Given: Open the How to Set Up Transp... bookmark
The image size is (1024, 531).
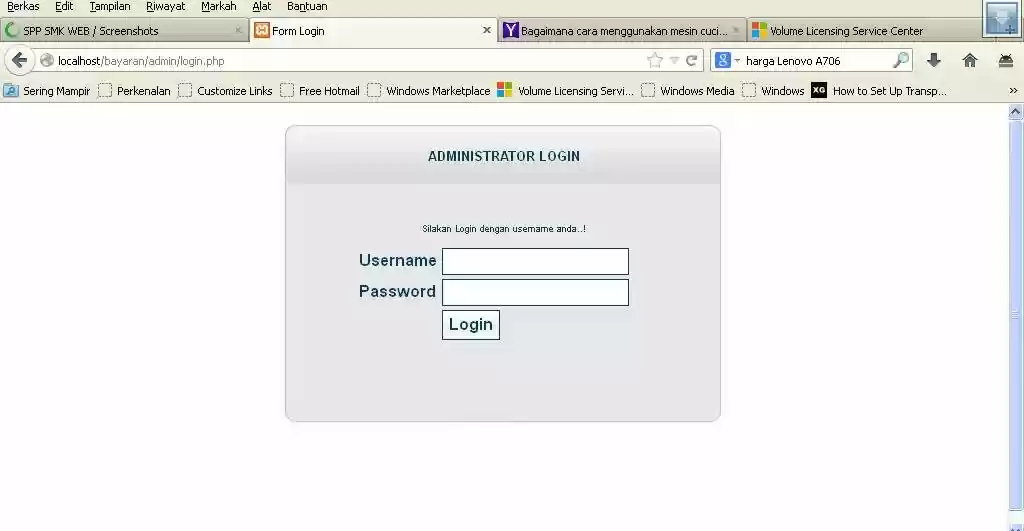Looking at the screenshot, I should point(879,91).
